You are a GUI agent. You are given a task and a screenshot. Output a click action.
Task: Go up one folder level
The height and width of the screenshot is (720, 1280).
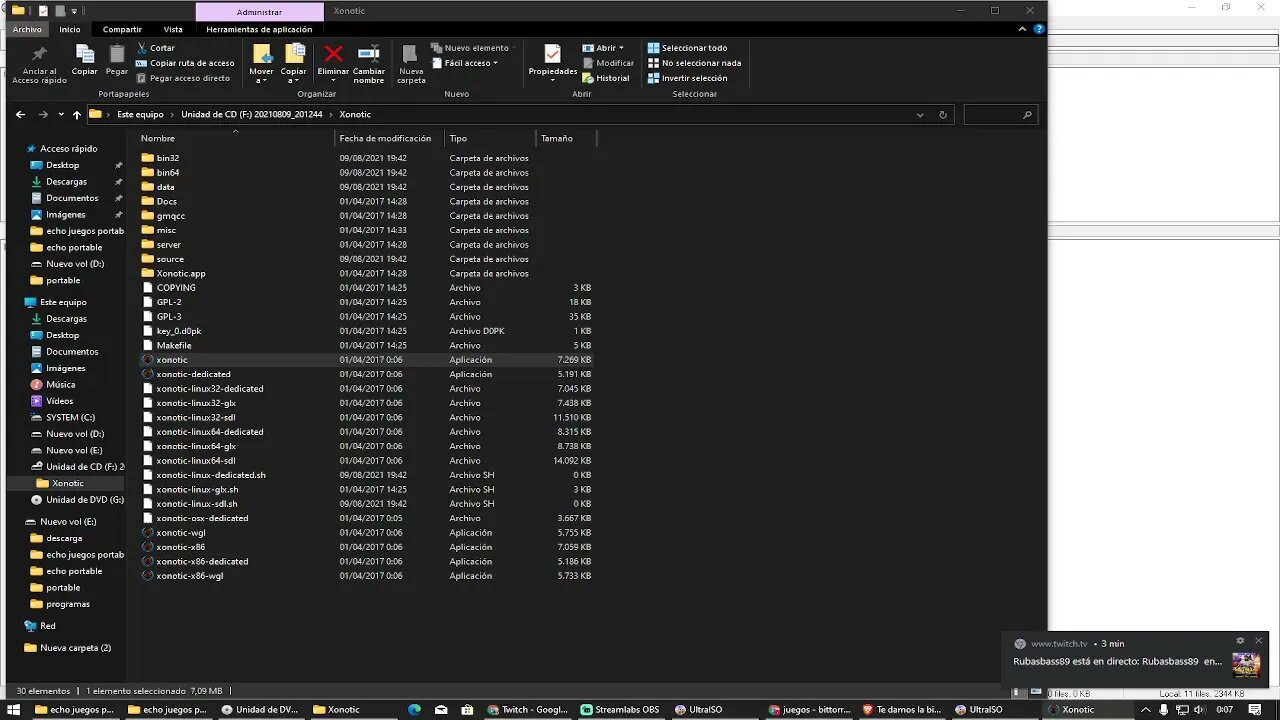click(x=77, y=115)
